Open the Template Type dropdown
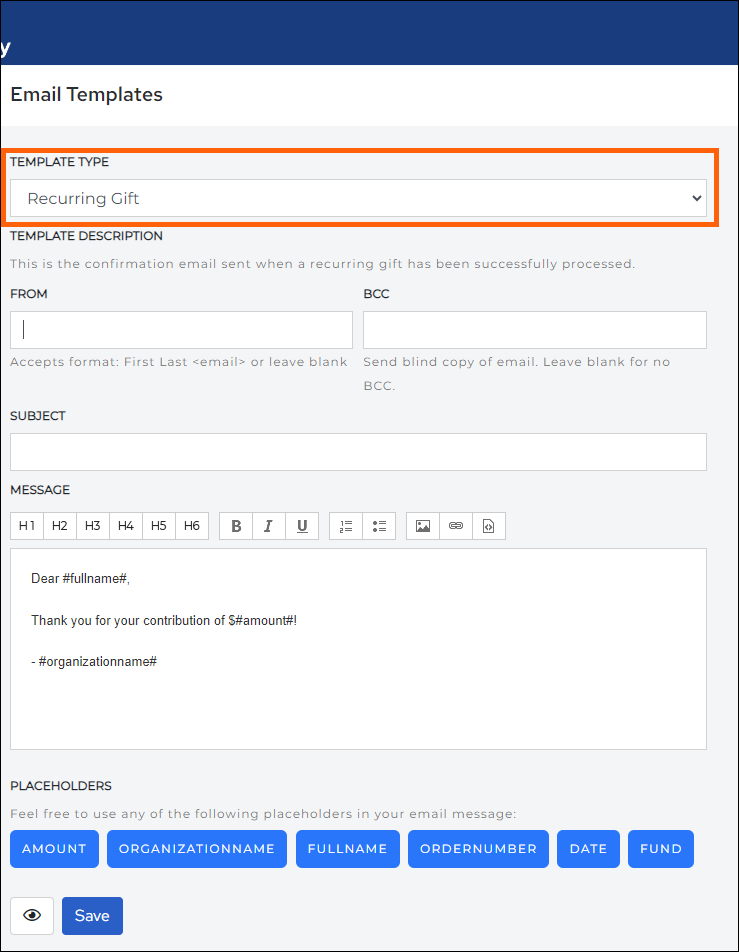This screenshot has height=952, width=739. [357, 197]
